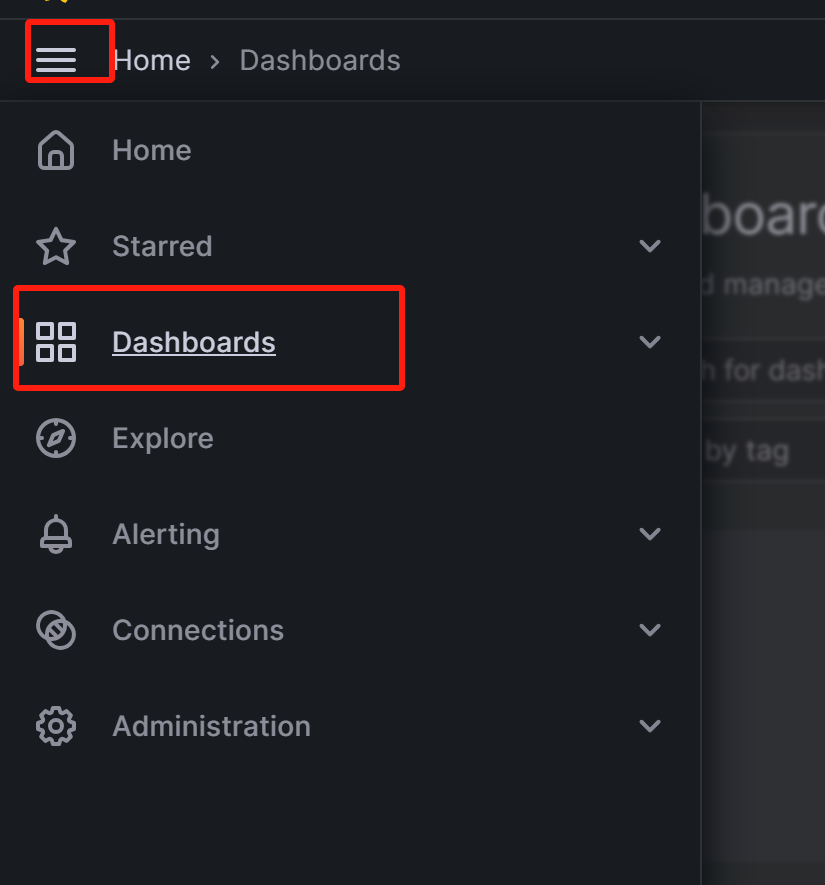Click the Alerting bell icon
Screen dimensions: 825x885
[56, 534]
